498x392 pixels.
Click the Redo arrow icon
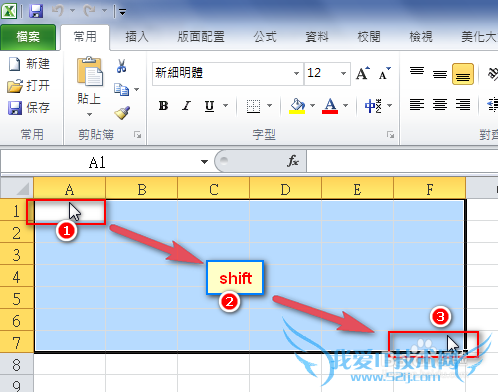[89, 11]
